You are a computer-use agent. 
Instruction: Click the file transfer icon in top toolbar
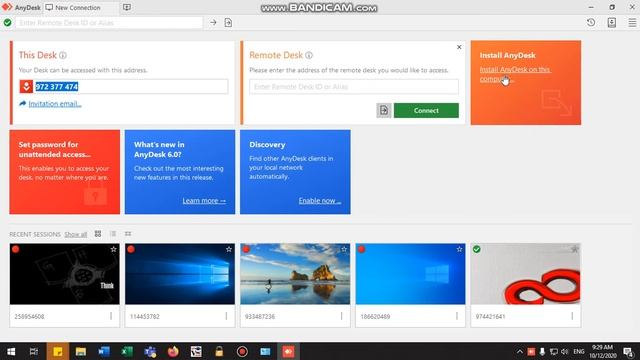point(228,22)
